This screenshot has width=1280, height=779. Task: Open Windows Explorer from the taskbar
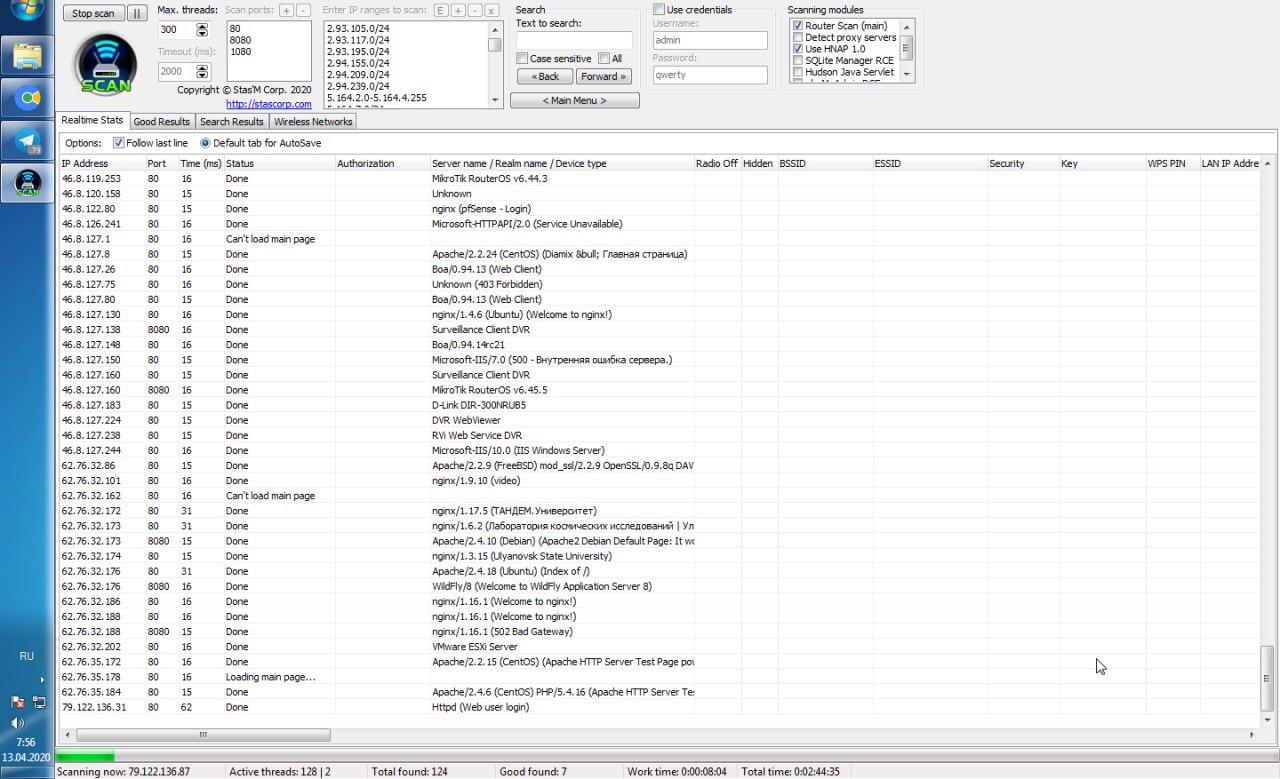(x=27, y=55)
